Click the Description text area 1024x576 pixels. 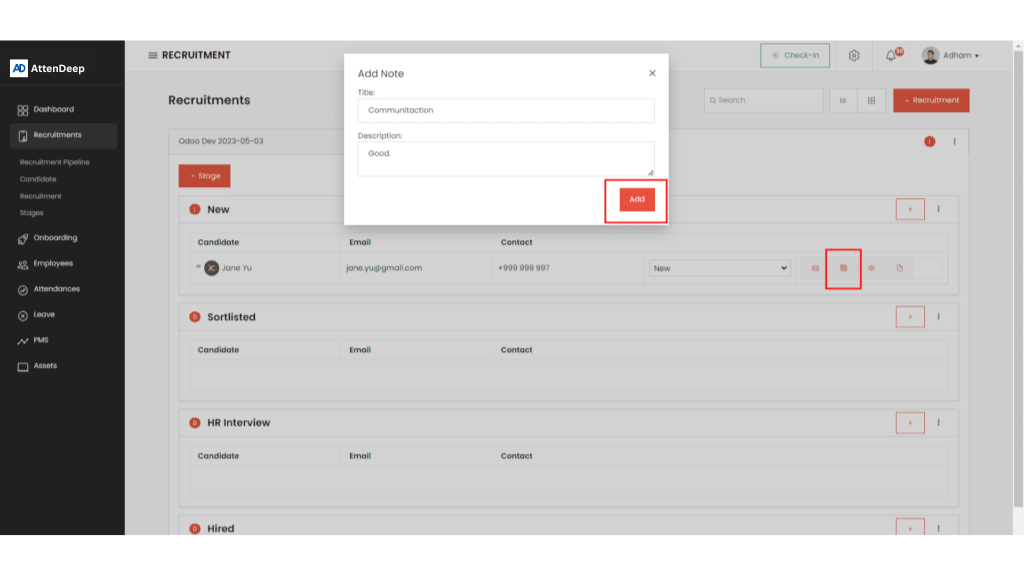(505, 158)
